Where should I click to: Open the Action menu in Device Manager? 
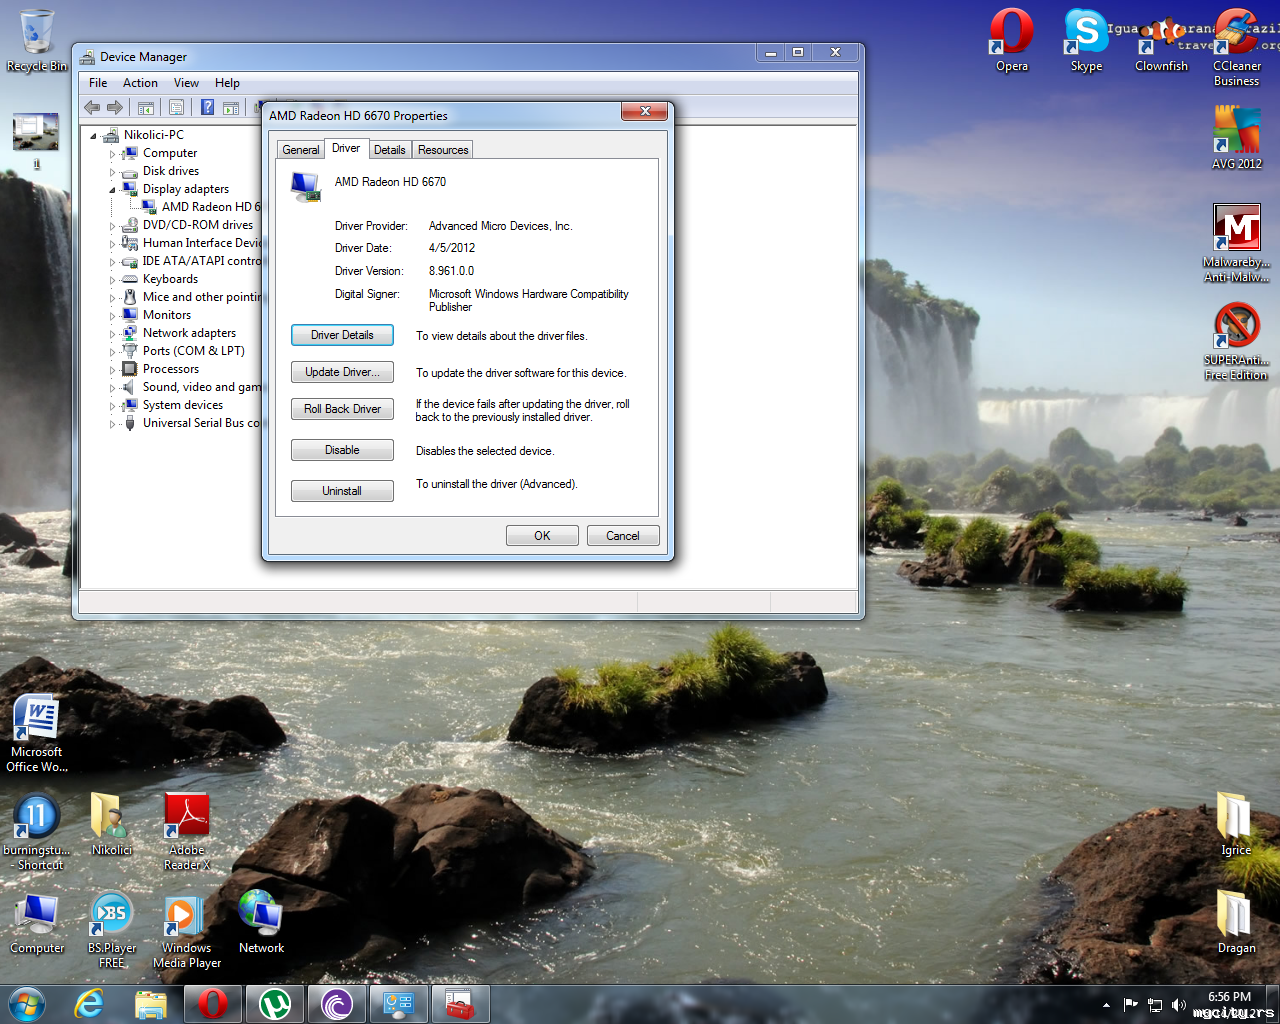[x=140, y=83]
